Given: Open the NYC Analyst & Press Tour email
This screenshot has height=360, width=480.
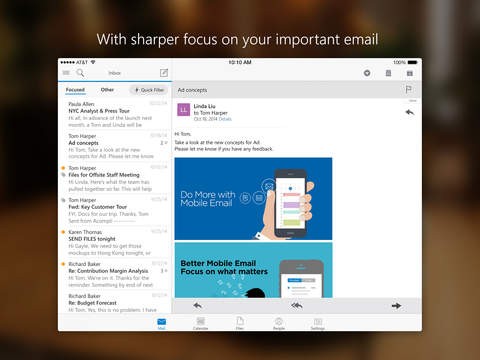Looking at the screenshot, I should point(115,114).
